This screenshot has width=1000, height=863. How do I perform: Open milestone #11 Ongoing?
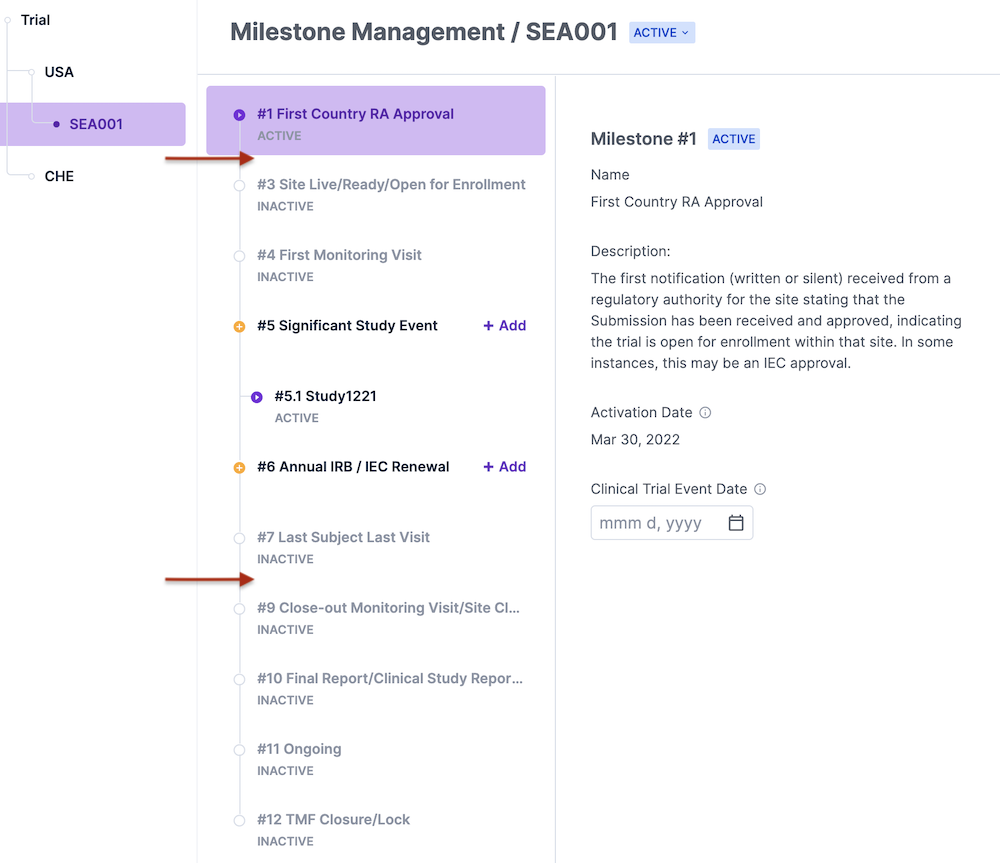[x=299, y=749]
